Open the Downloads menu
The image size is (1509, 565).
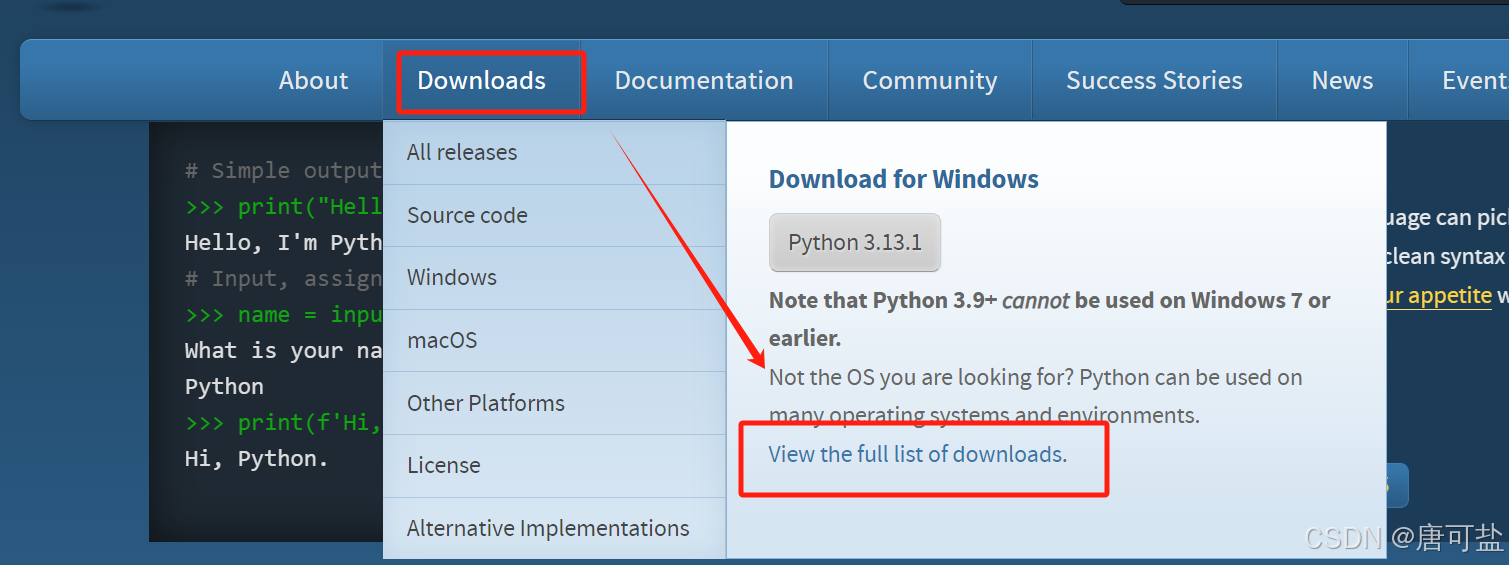tap(481, 81)
